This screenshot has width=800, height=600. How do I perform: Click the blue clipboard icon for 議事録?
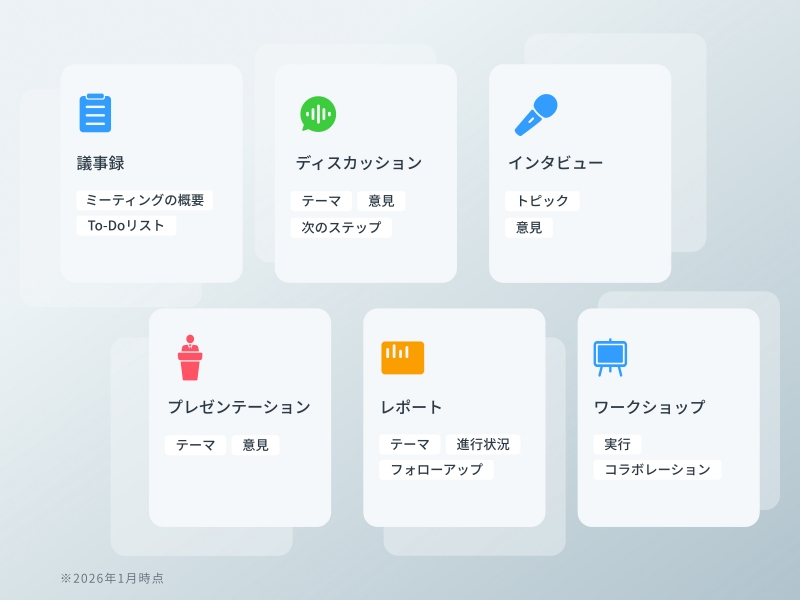point(95,113)
